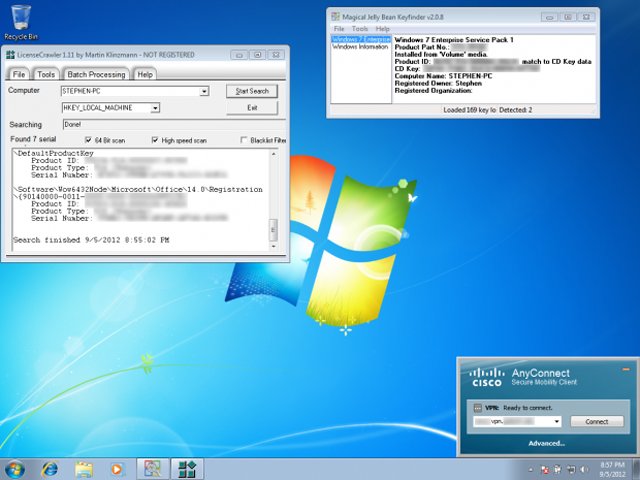Open the Batch Processing tab

click(x=96, y=74)
